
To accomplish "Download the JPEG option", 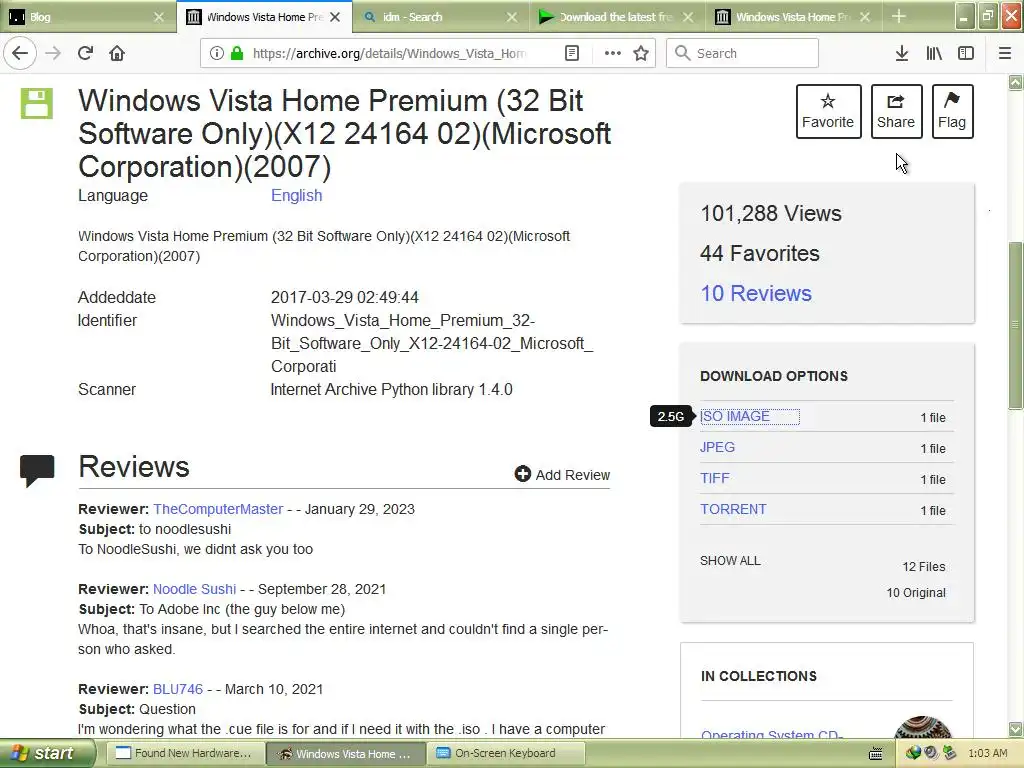I will 717,447.
